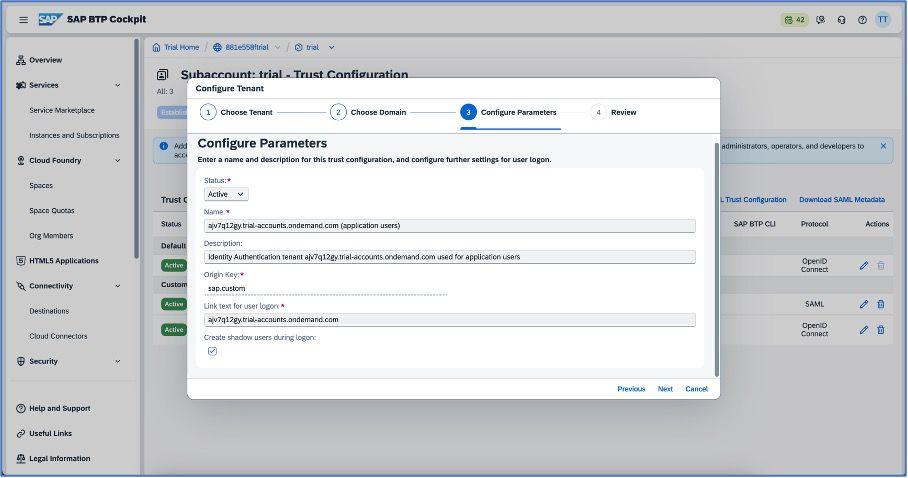
Task: Collapse the Services sidebar section
Action: [x=118, y=85]
